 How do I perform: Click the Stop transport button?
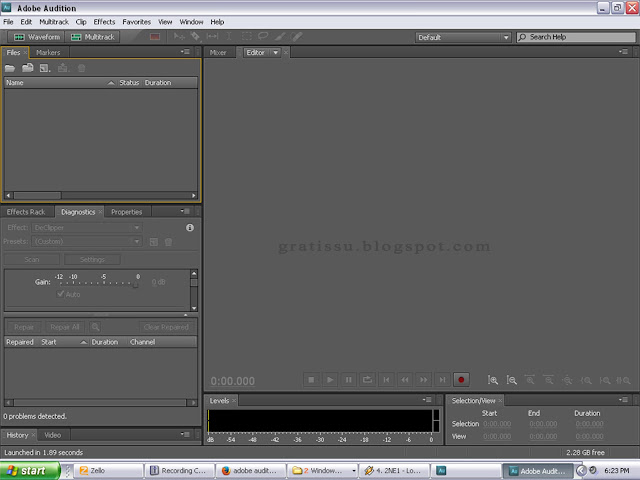[311, 380]
